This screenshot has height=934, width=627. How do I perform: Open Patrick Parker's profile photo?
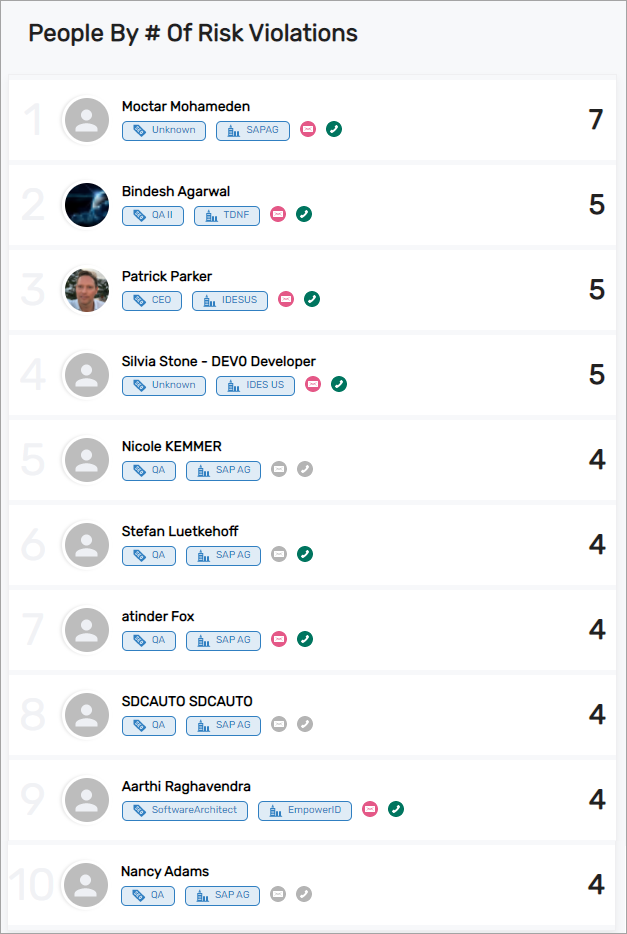[87, 290]
